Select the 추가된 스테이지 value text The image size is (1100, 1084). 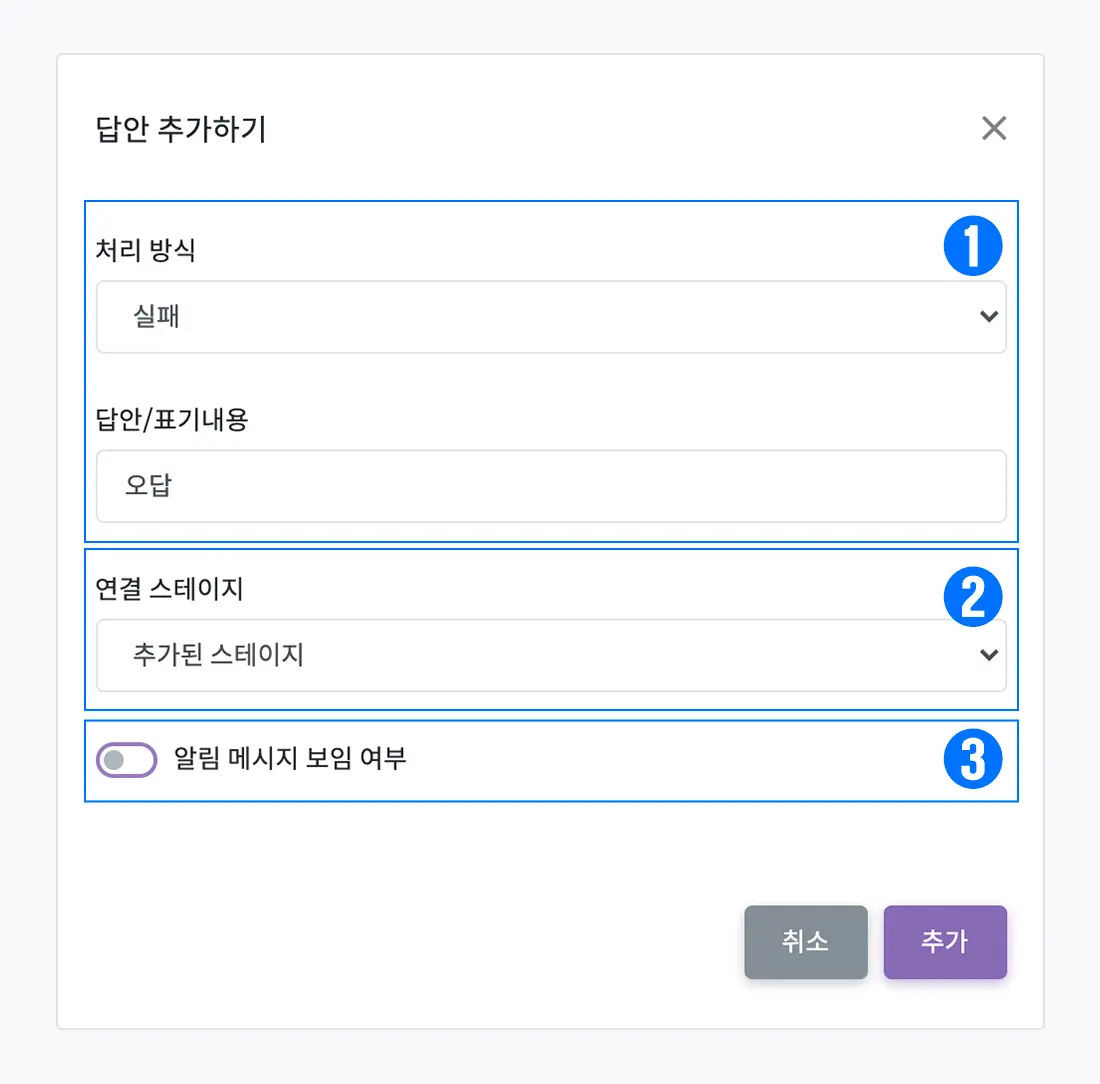click(217, 656)
